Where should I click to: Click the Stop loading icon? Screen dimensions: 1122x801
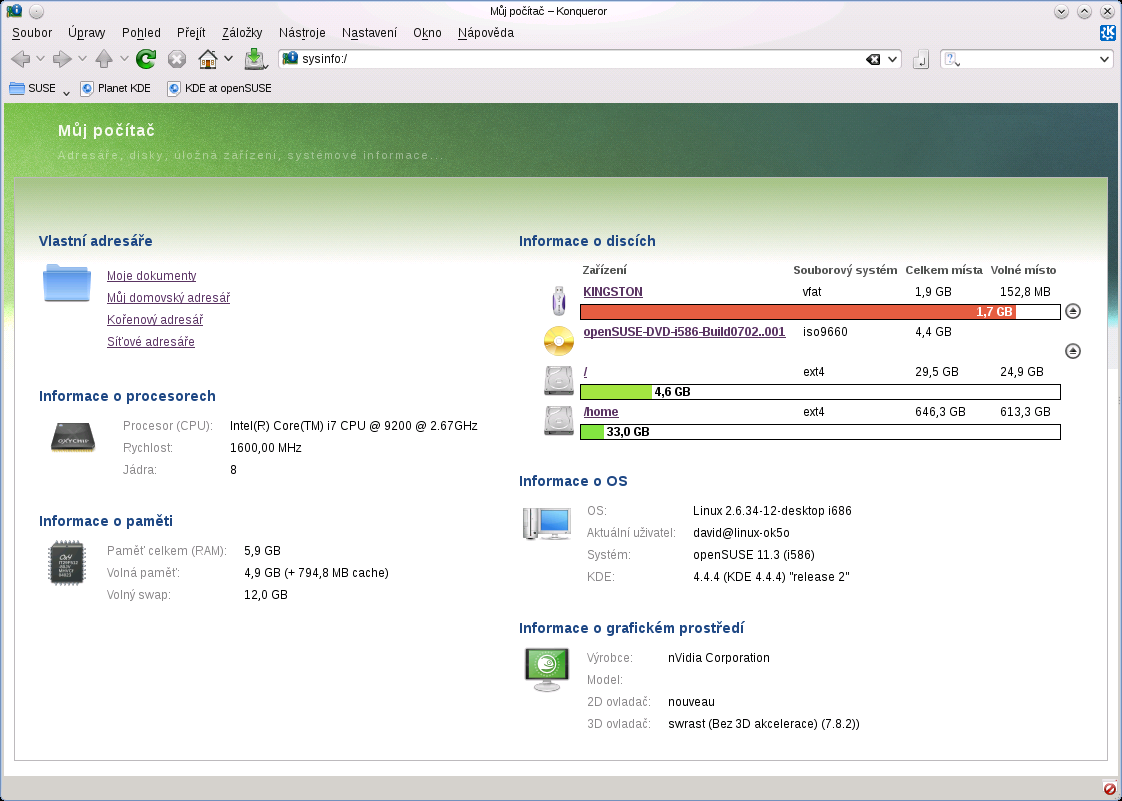click(177, 59)
